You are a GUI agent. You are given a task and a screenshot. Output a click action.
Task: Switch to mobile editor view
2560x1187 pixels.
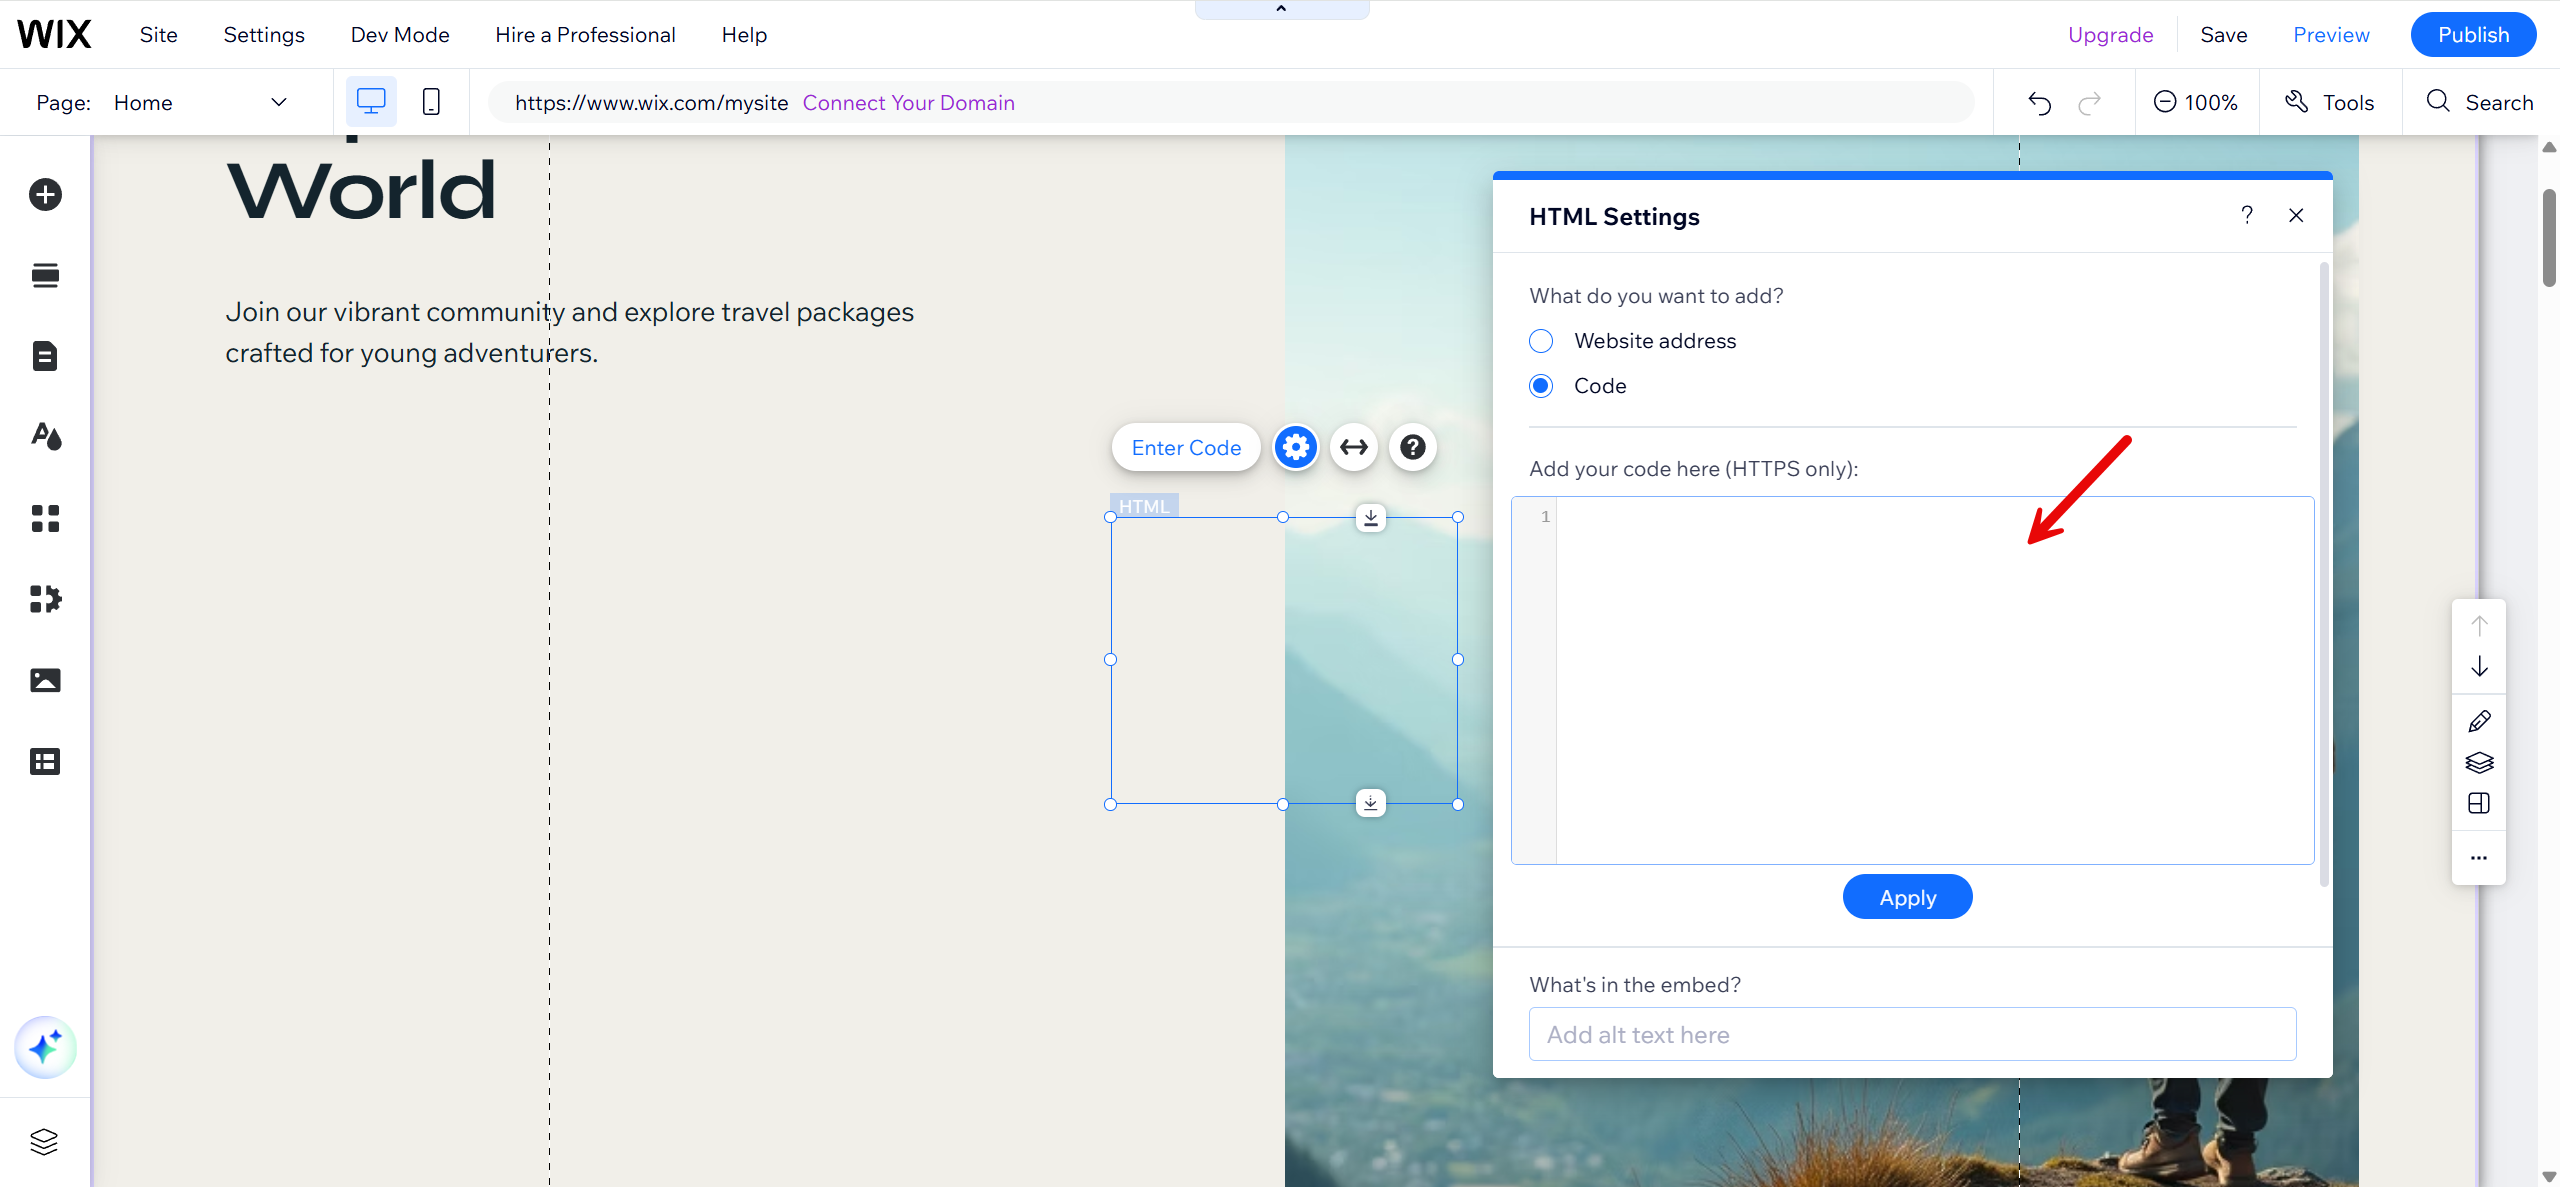tap(431, 101)
